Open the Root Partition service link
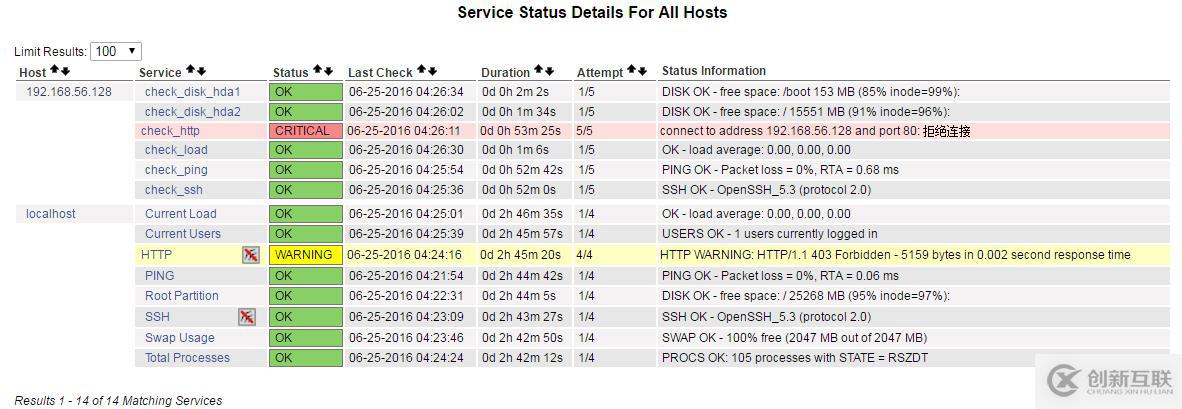The width and height of the screenshot is (1182, 409). (181, 296)
